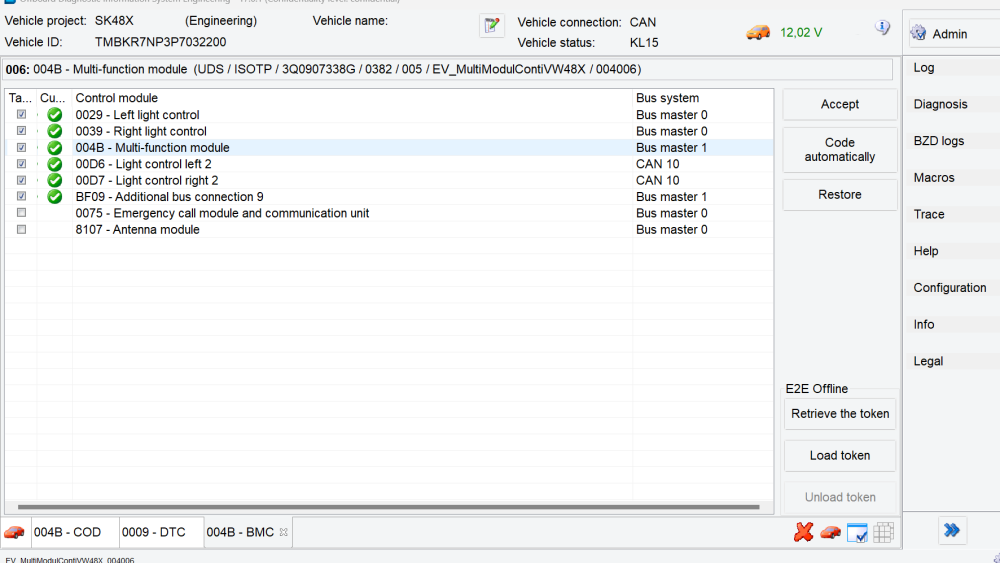
Task: Click the Unload token button
Action: coord(840,497)
